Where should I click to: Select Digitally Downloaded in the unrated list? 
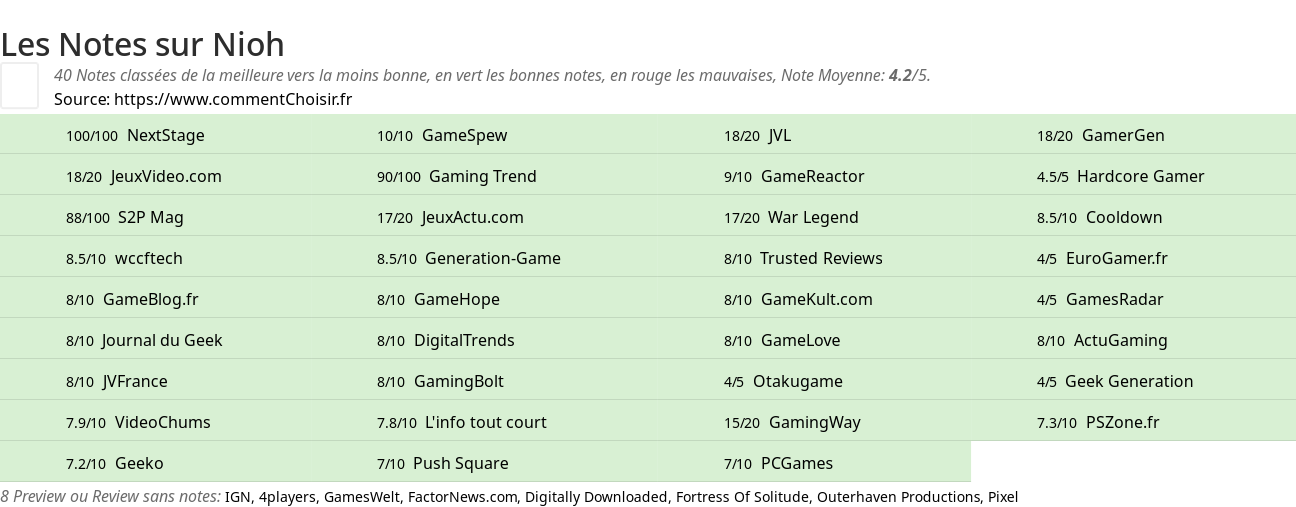595,497
